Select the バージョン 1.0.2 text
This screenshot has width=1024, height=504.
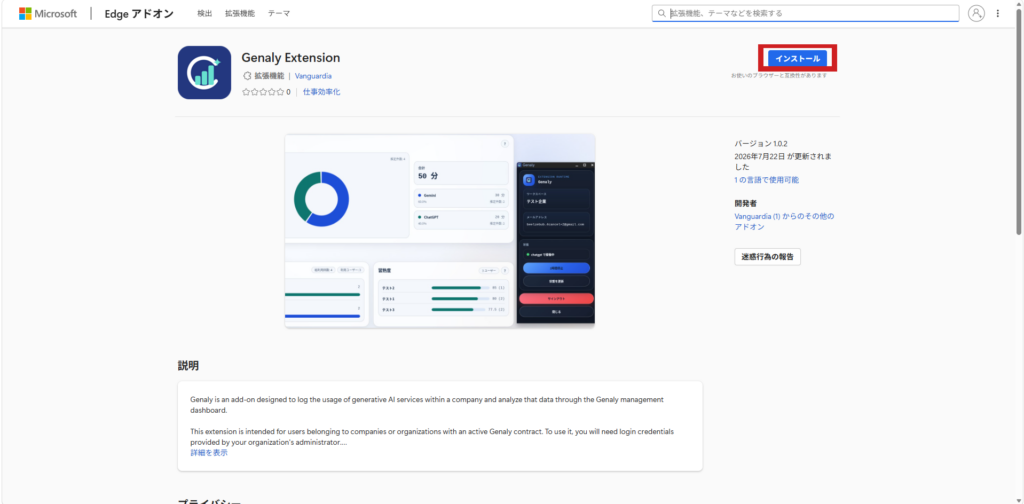[x=763, y=144]
